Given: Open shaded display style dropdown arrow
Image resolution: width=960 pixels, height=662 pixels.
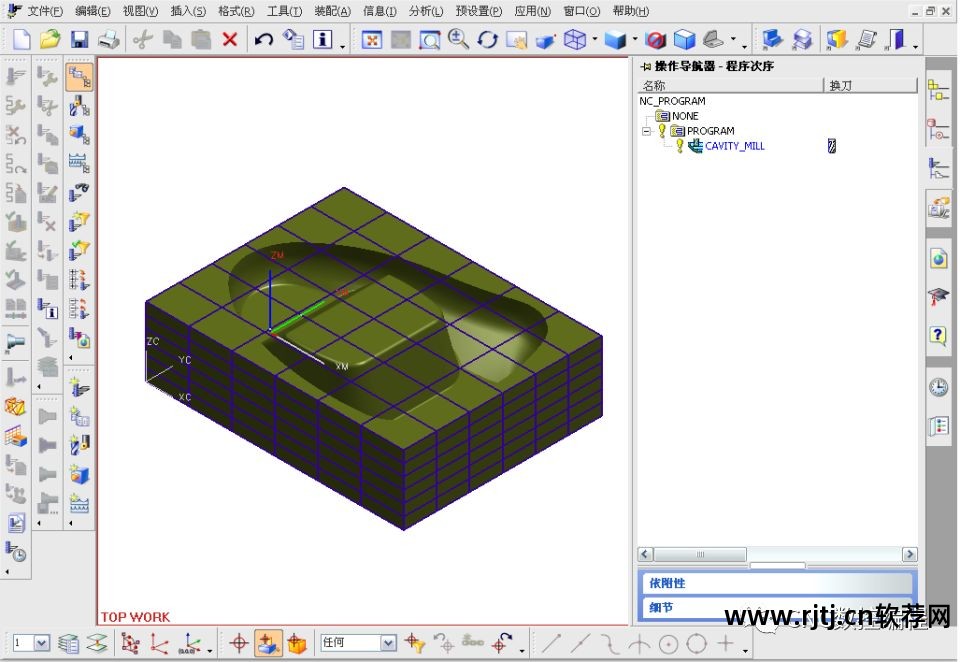Looking at the screenshot, I should [635, 40].
